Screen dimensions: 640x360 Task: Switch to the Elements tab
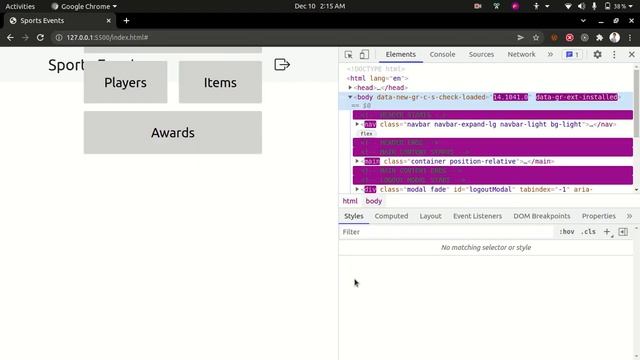pyautogui.click(x=400, y=54)
